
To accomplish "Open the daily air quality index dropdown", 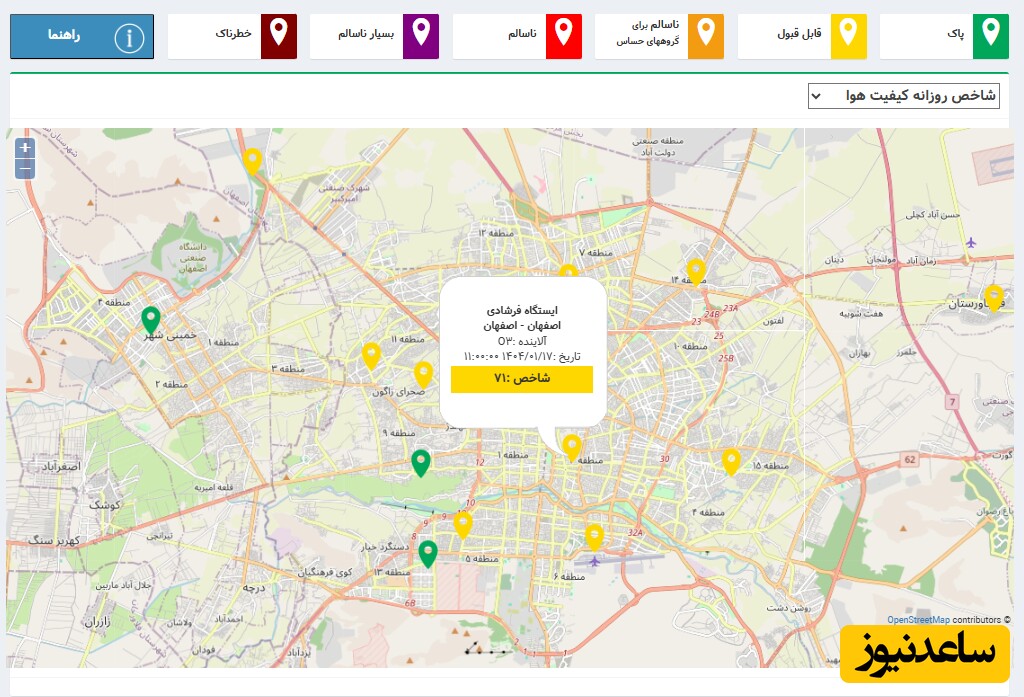I will point(903,96).
